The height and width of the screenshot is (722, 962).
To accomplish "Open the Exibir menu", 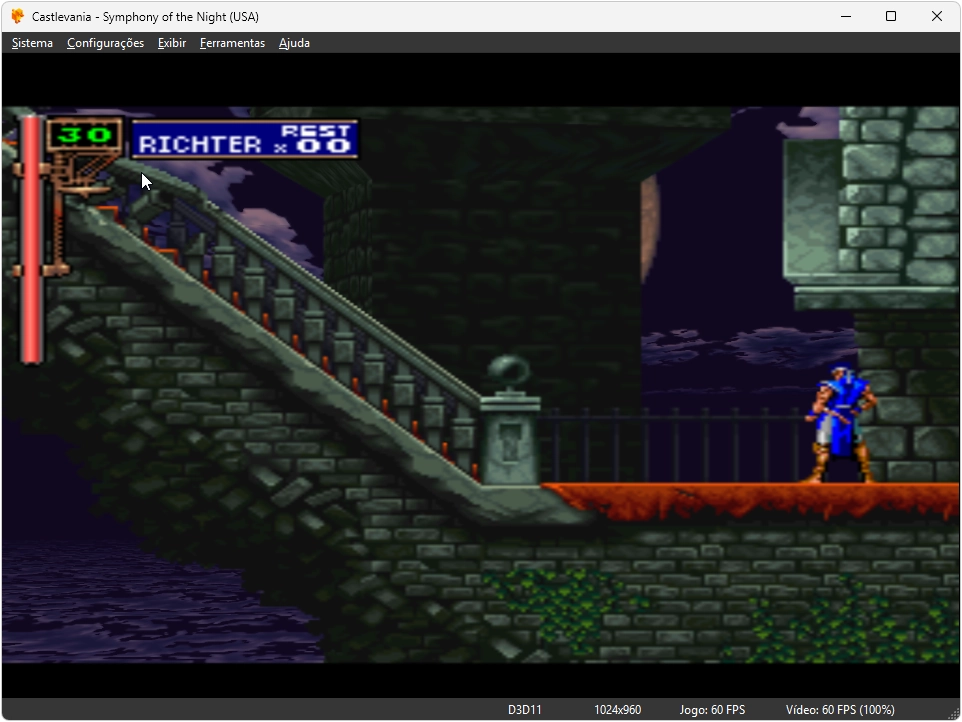I will click(172, 43).
